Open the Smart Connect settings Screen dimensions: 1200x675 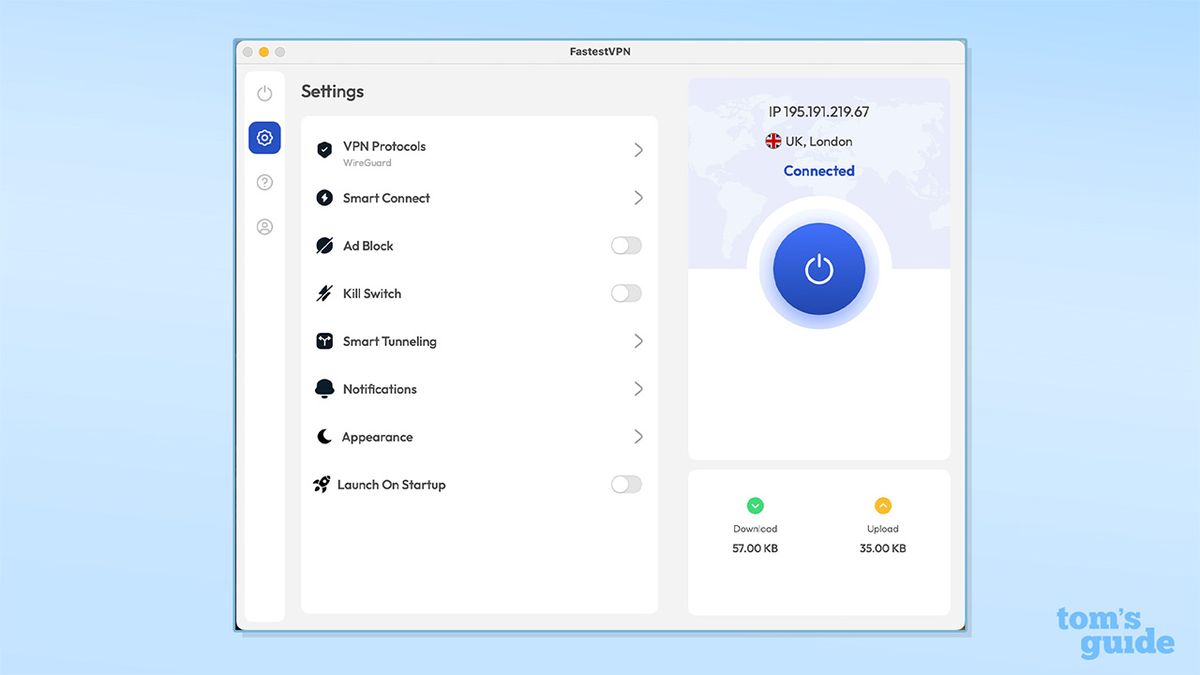click(639, 198)
